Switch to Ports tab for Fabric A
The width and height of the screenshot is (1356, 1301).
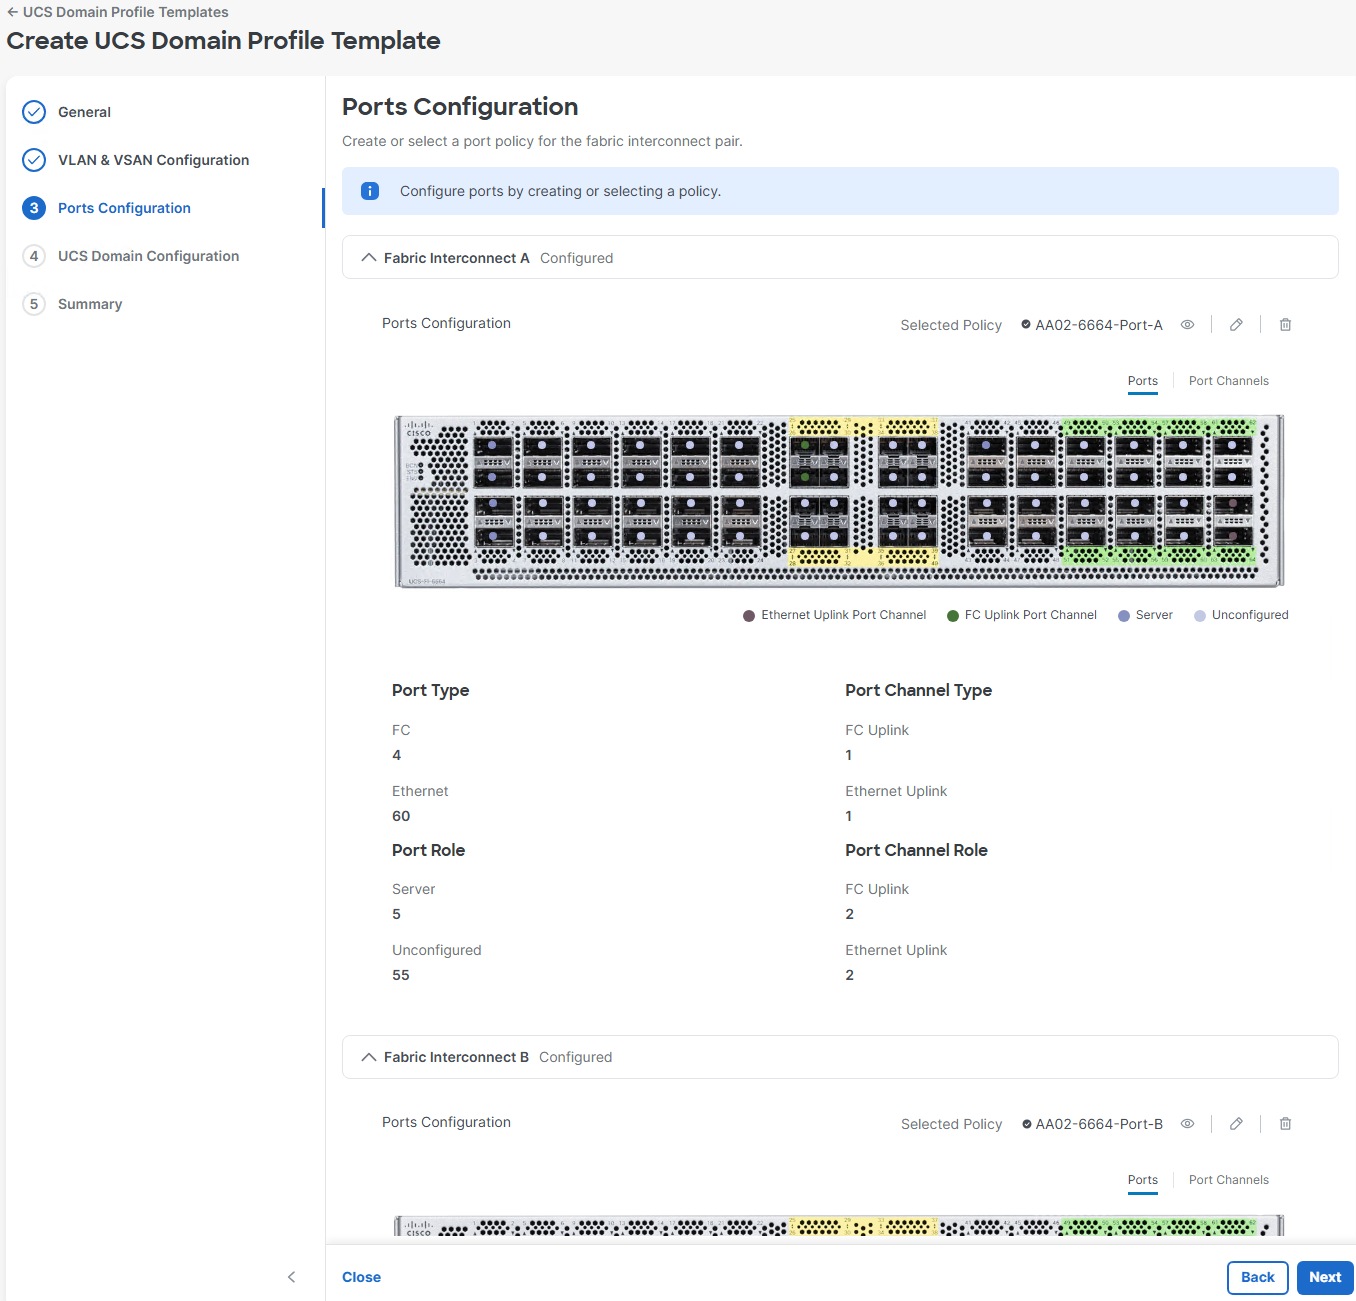[1143, 381]
